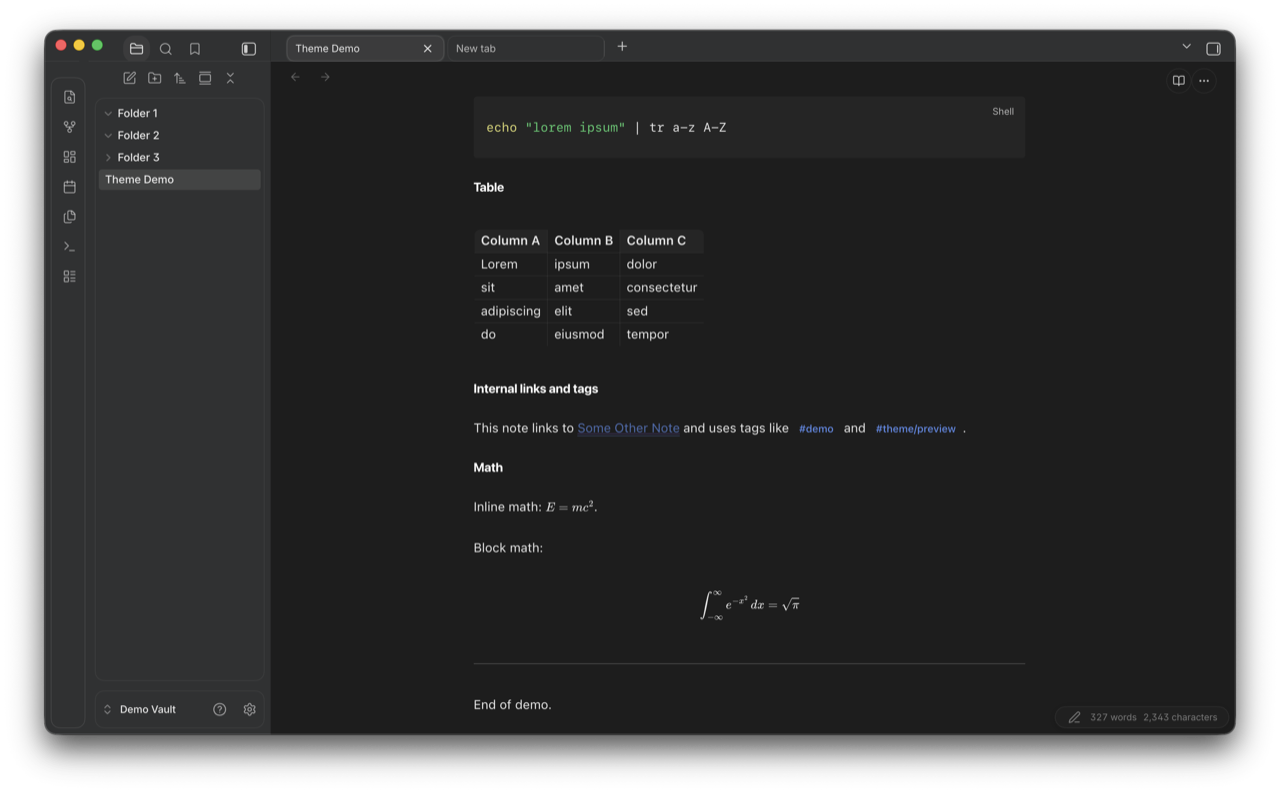Select the Folder 3 label in the tree
This screenshot has height=793, width=1280.
[x=138, y=158]
